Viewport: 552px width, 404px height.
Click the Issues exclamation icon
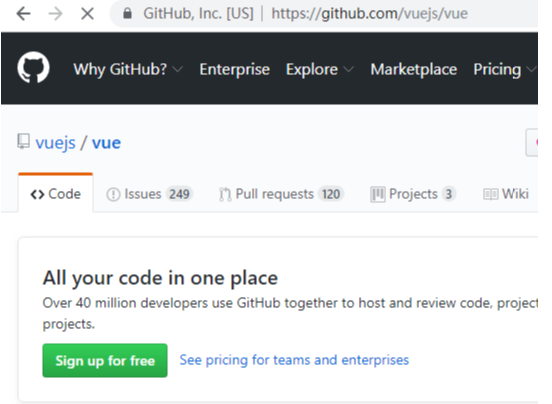pyautogui.click(x=113, y=194)
